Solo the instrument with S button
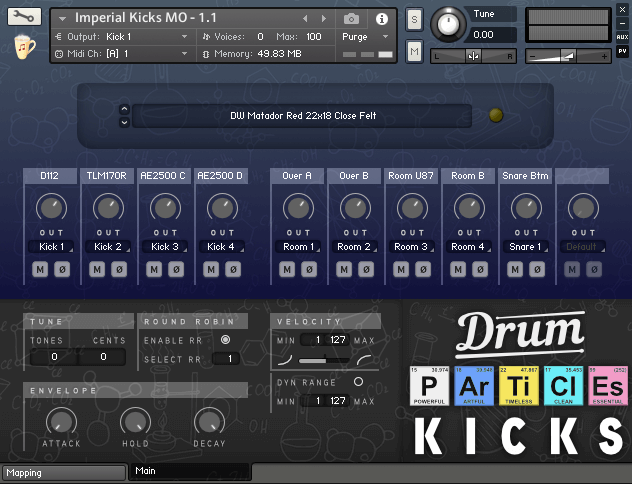This screenshot has width=632, height=484. (414, 19)
